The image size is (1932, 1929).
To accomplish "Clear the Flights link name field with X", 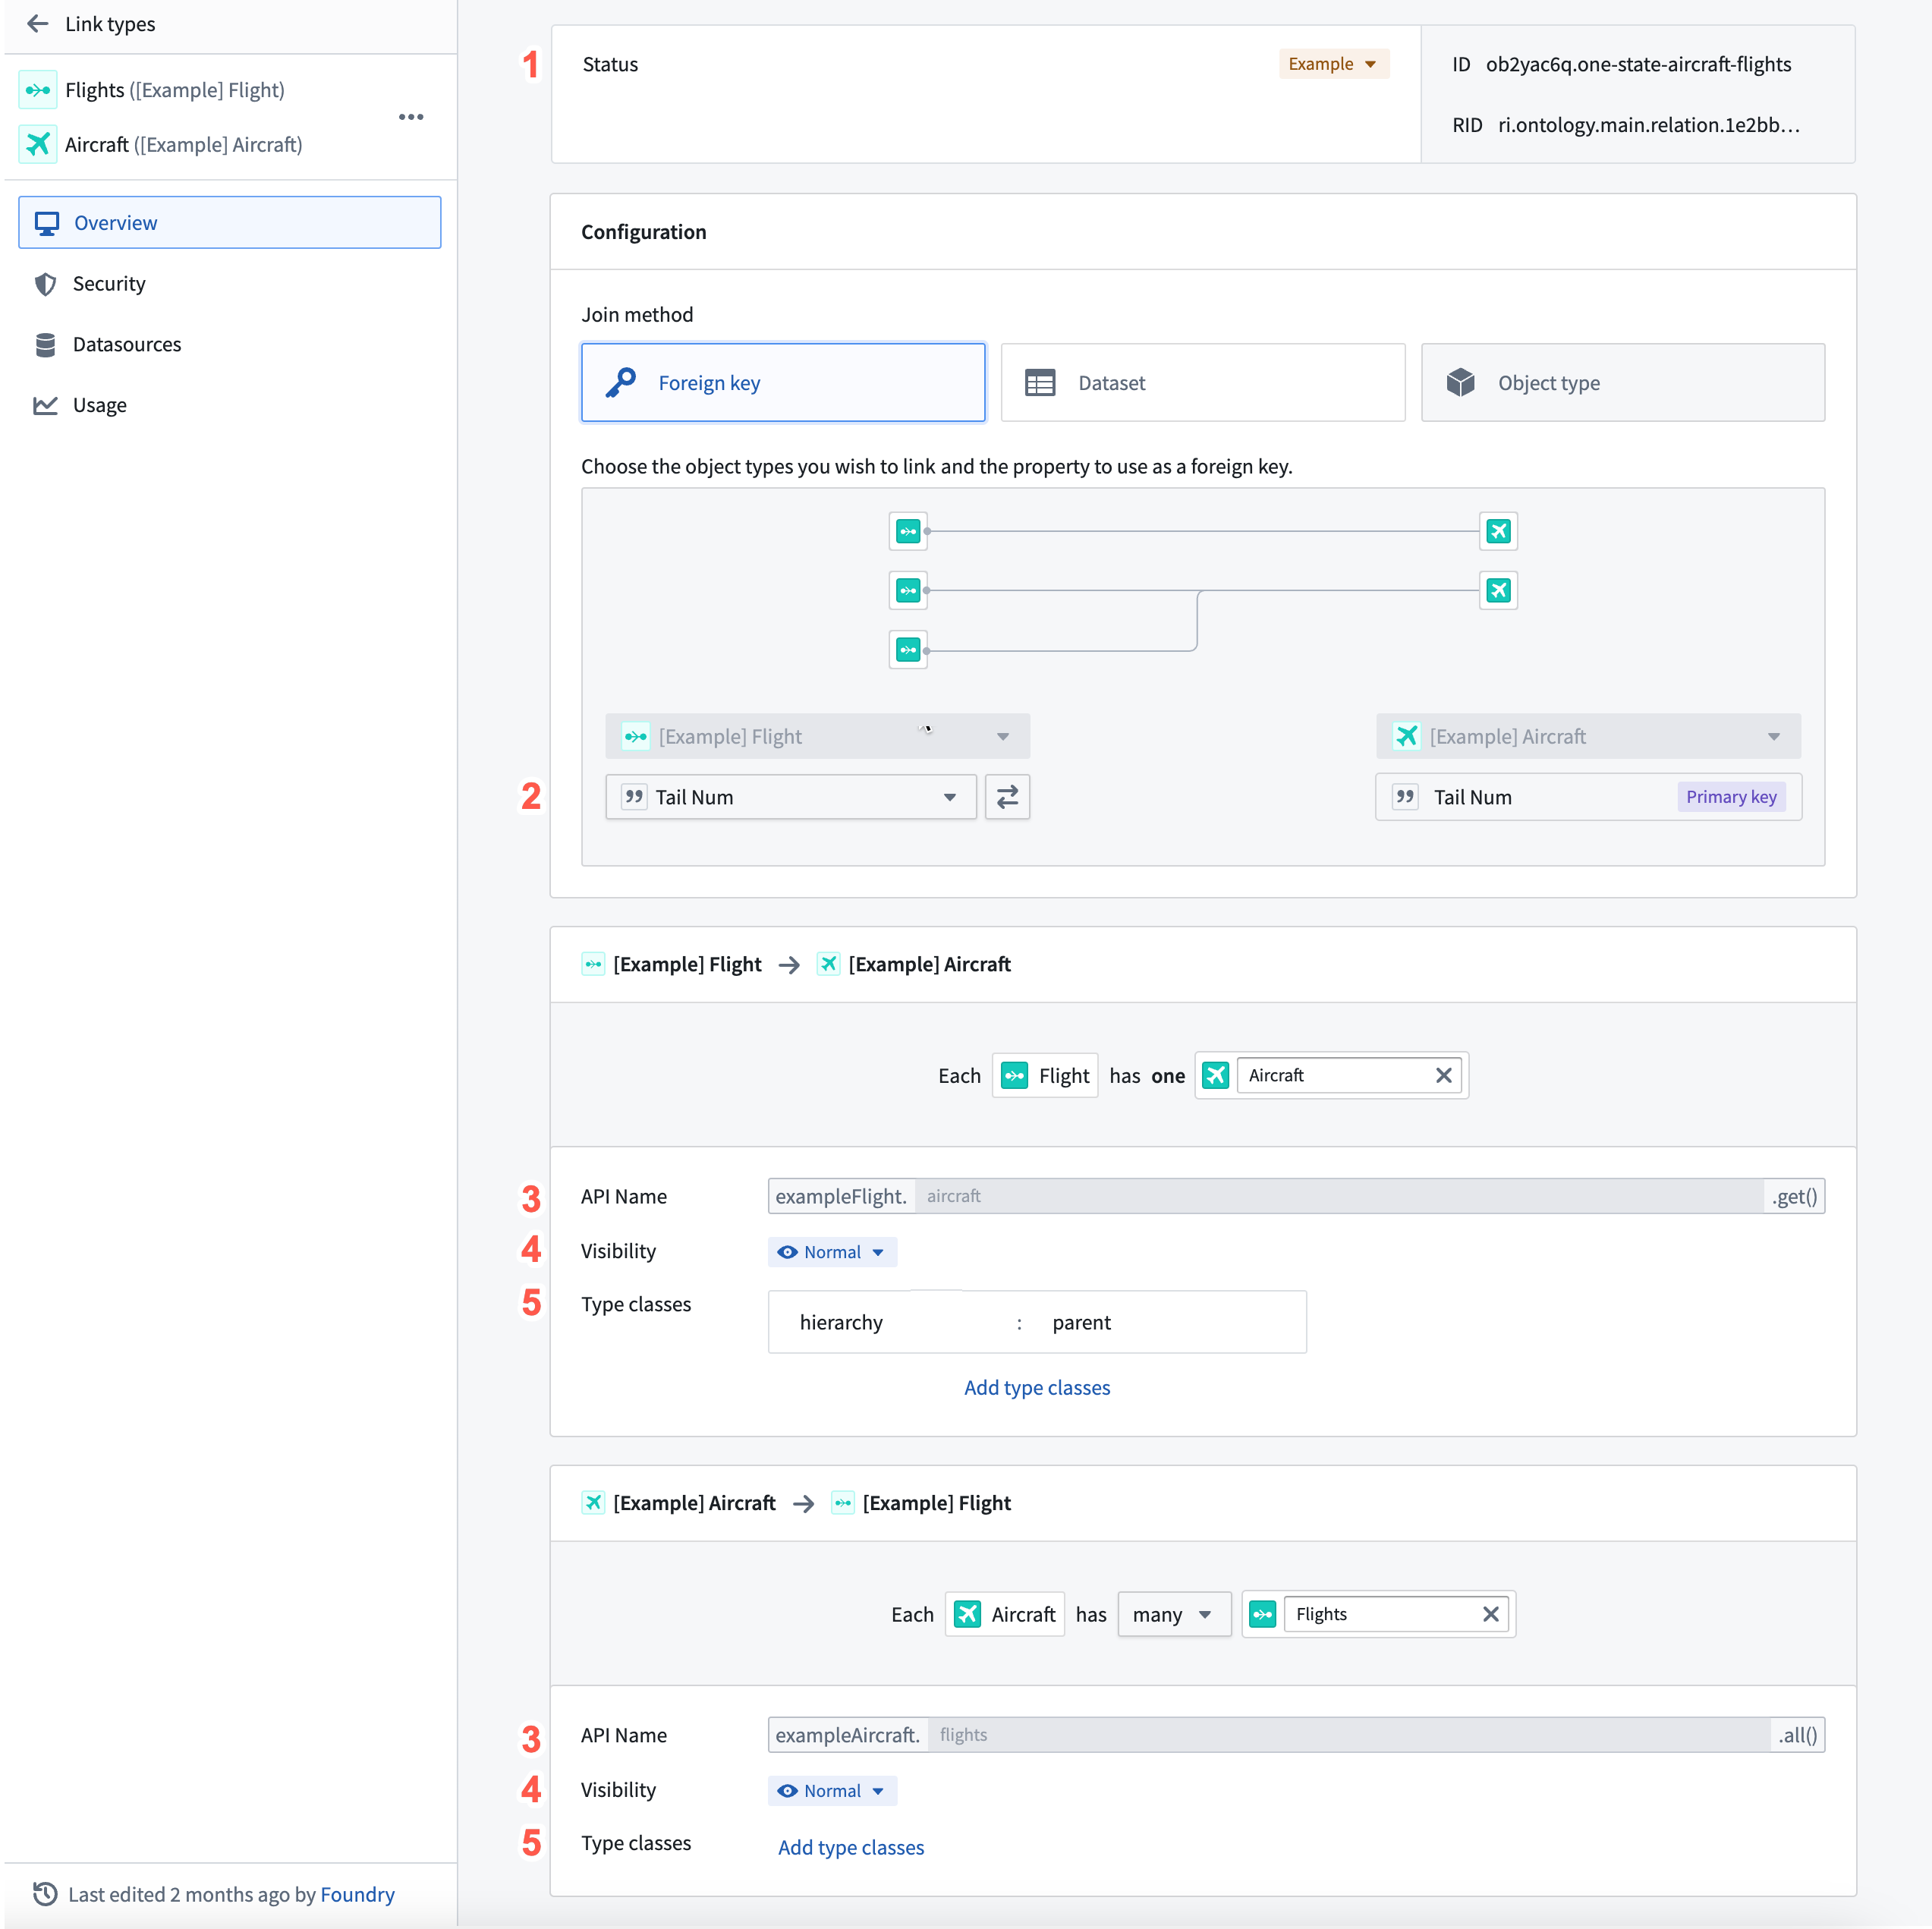I will pyautogui.click(x=1490, y=1614).
